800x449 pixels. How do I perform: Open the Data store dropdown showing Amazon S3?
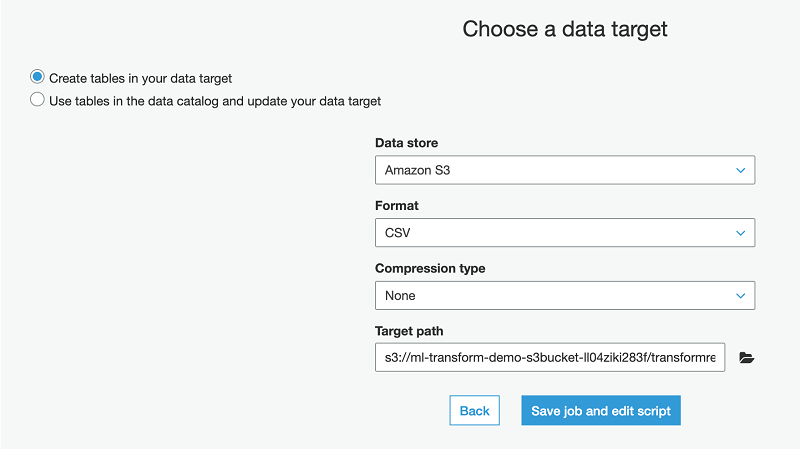(564, 170)
